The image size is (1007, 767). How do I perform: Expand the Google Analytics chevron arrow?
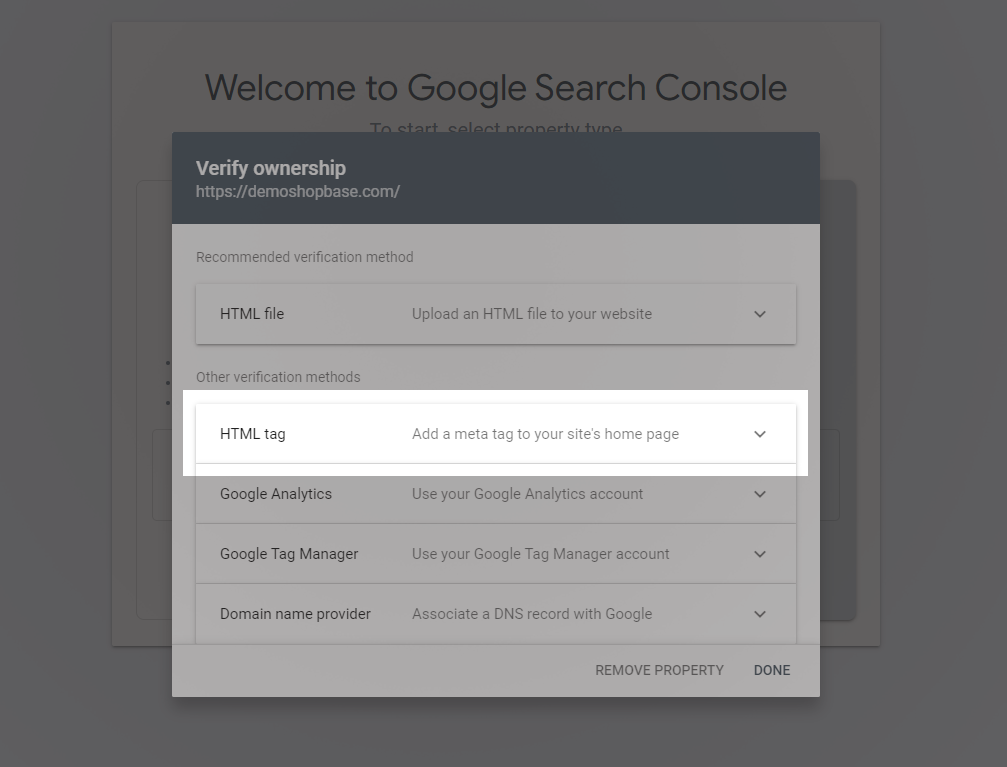(x=760, y=494)
